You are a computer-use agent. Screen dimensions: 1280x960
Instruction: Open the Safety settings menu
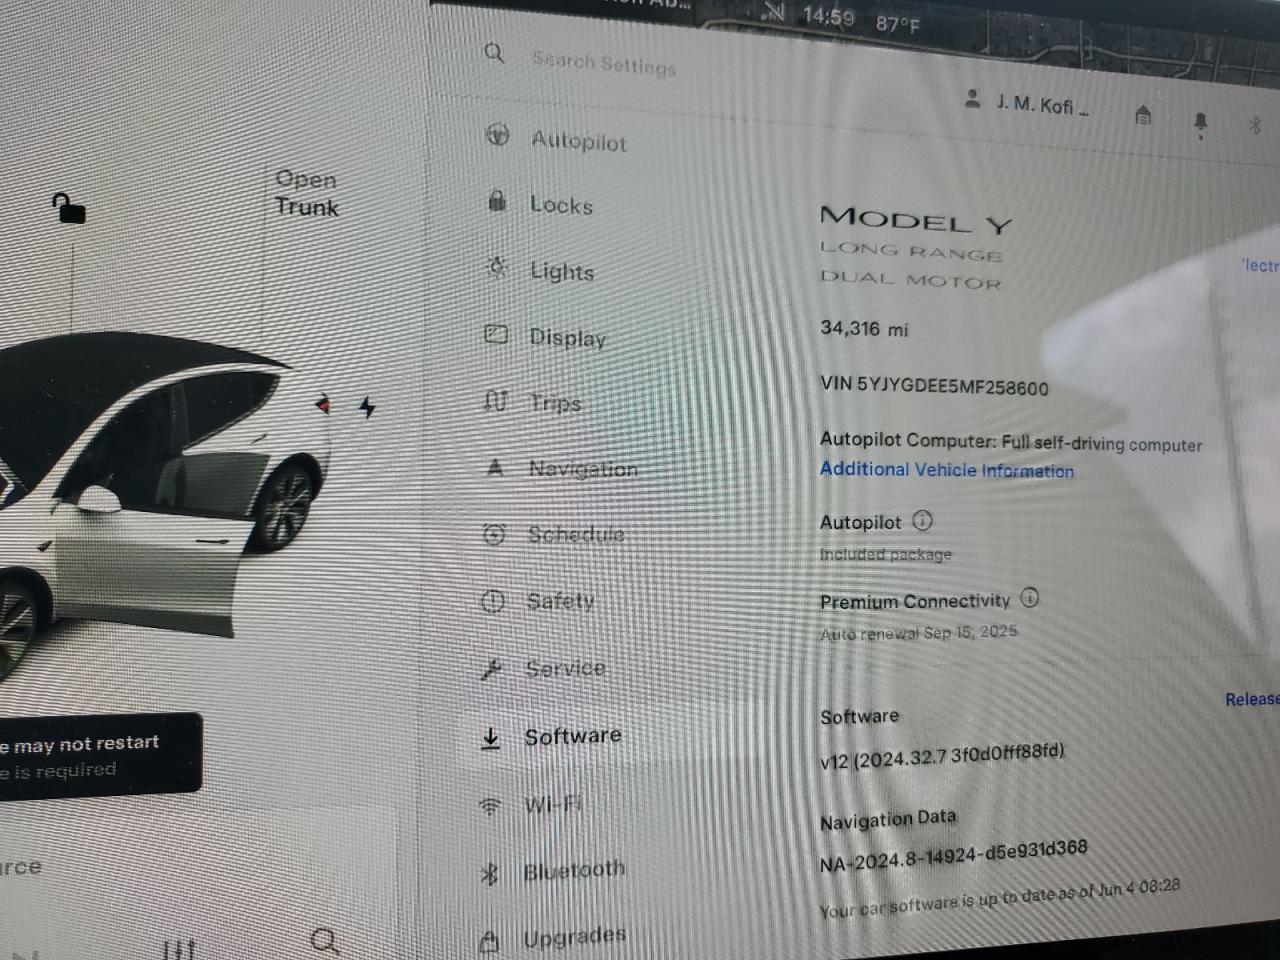click(538, 601)
